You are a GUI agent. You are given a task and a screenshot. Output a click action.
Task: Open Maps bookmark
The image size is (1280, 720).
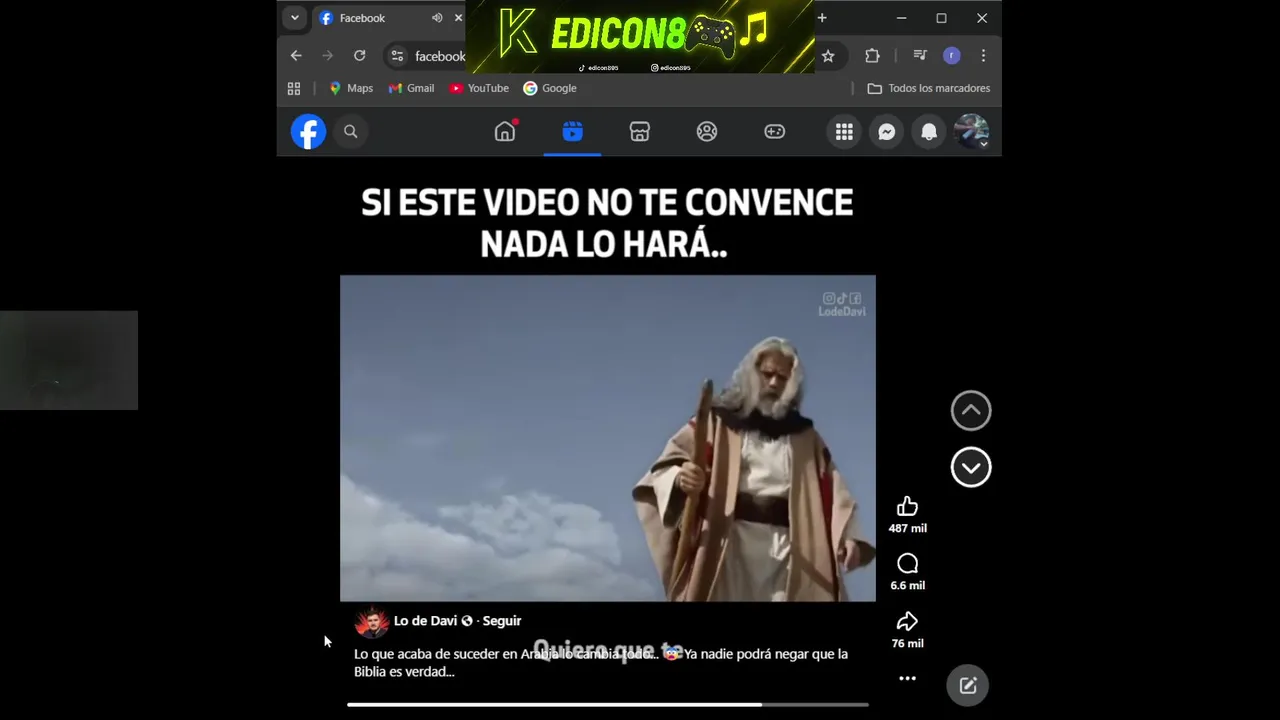coord(350,88)
